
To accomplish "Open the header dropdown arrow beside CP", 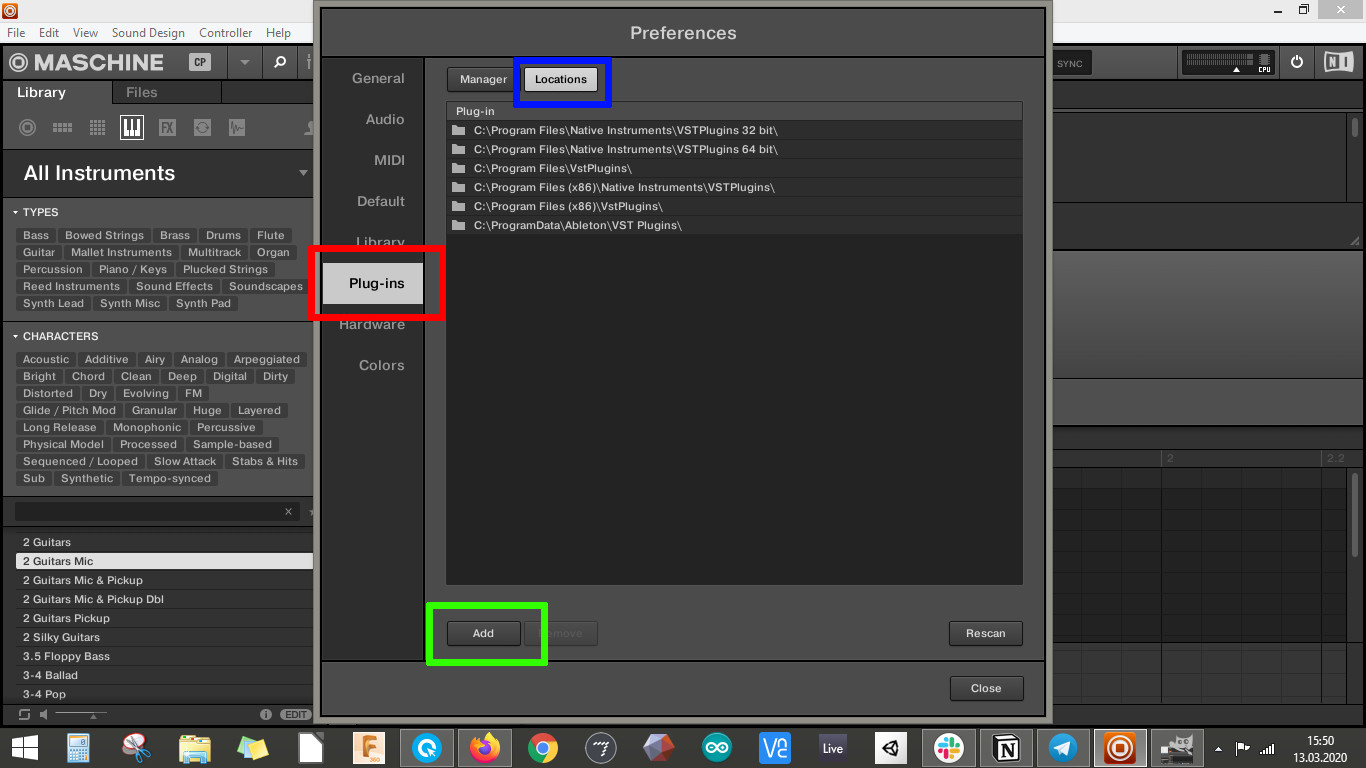I will (245, 62).
